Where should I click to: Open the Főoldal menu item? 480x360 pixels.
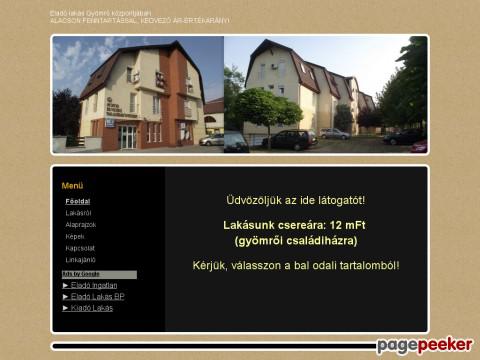click(78, 201)
